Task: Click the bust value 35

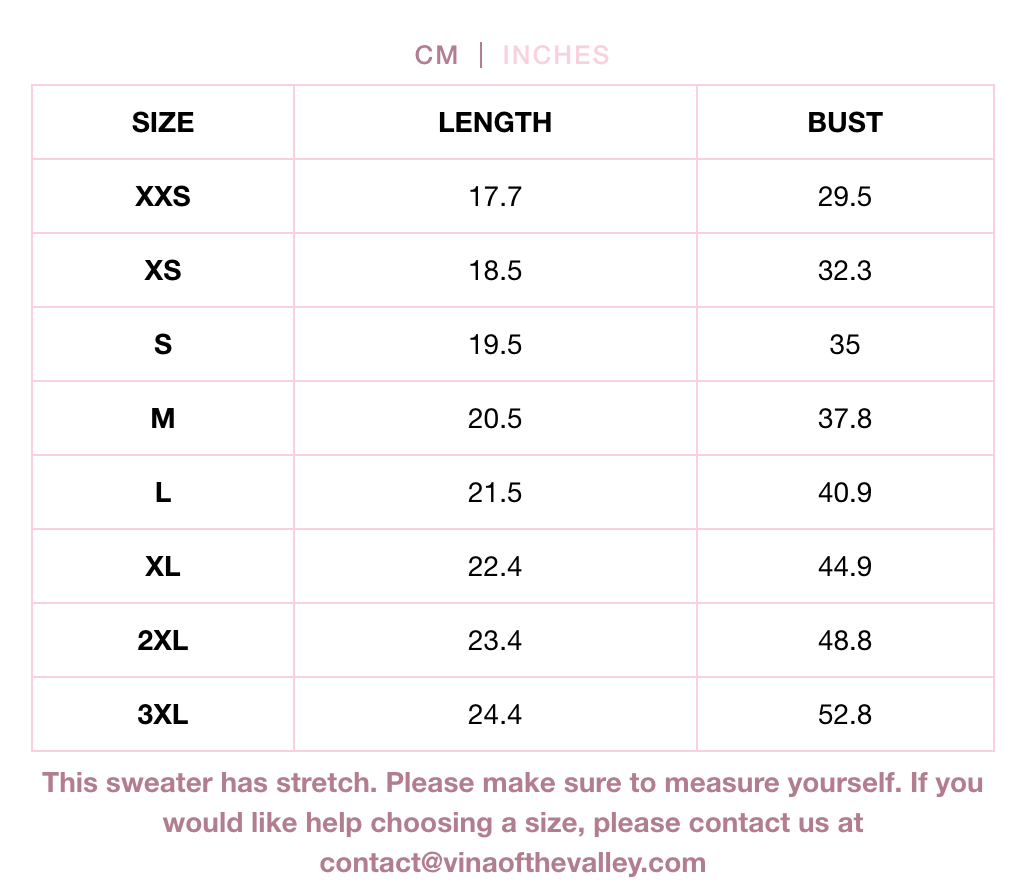Action: [845, 345]
